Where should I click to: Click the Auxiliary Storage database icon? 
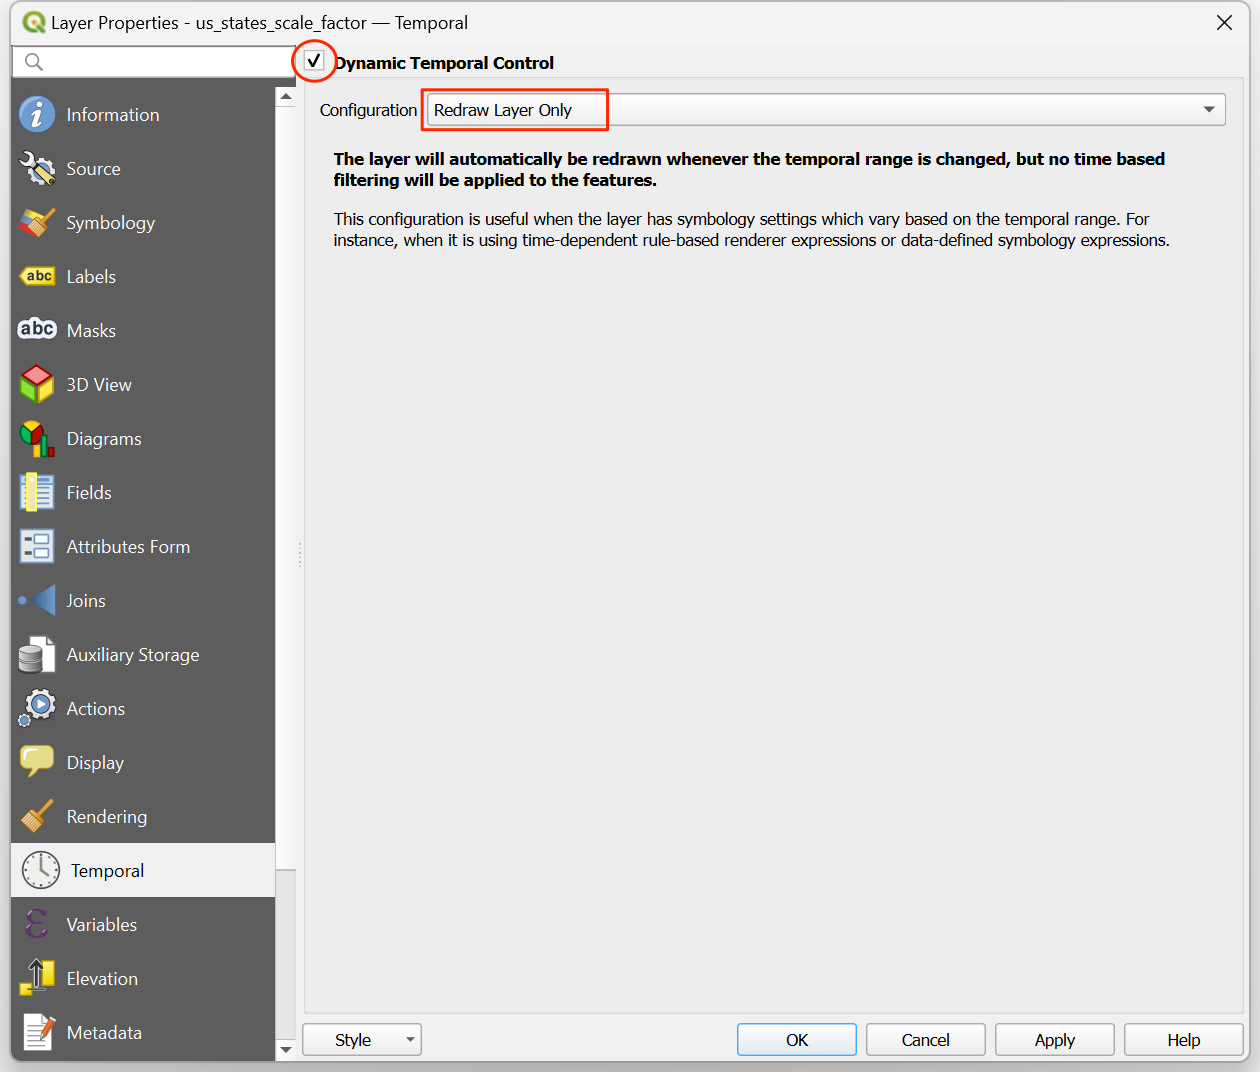pos(37,655)
